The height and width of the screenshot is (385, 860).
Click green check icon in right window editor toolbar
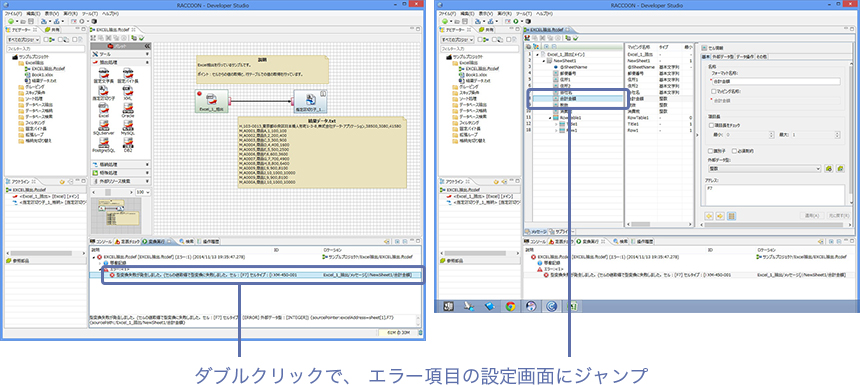coord(575,38)
